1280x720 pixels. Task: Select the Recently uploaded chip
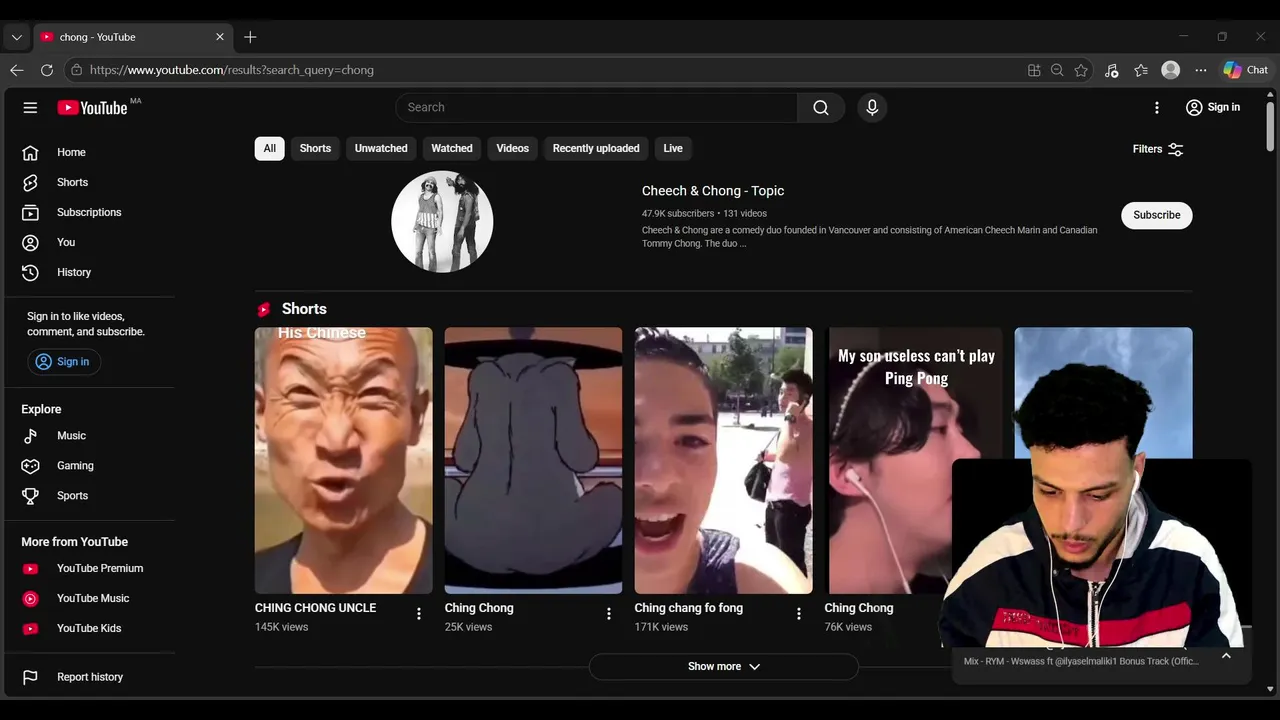pyautogui.click(x=596, y=148)
